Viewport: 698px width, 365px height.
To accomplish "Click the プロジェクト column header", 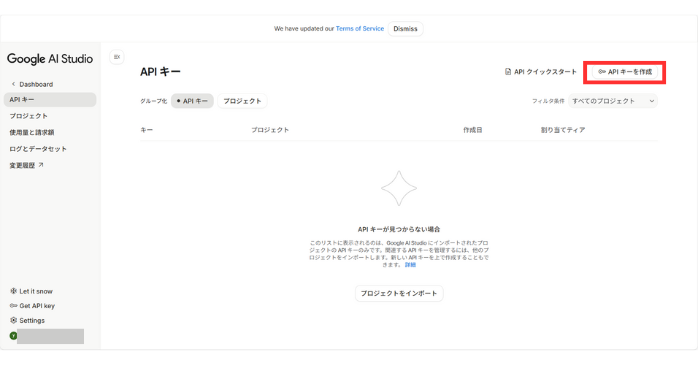I will pos(270,130).
